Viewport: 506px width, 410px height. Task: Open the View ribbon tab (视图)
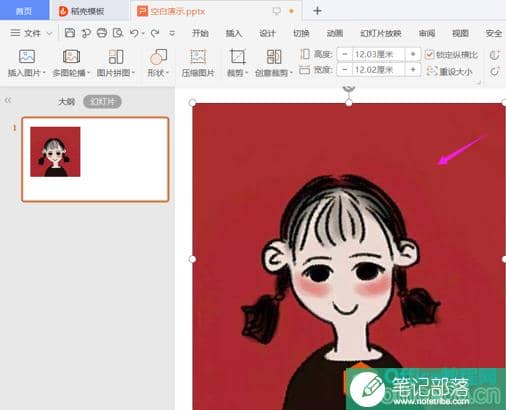pos(460,33)
